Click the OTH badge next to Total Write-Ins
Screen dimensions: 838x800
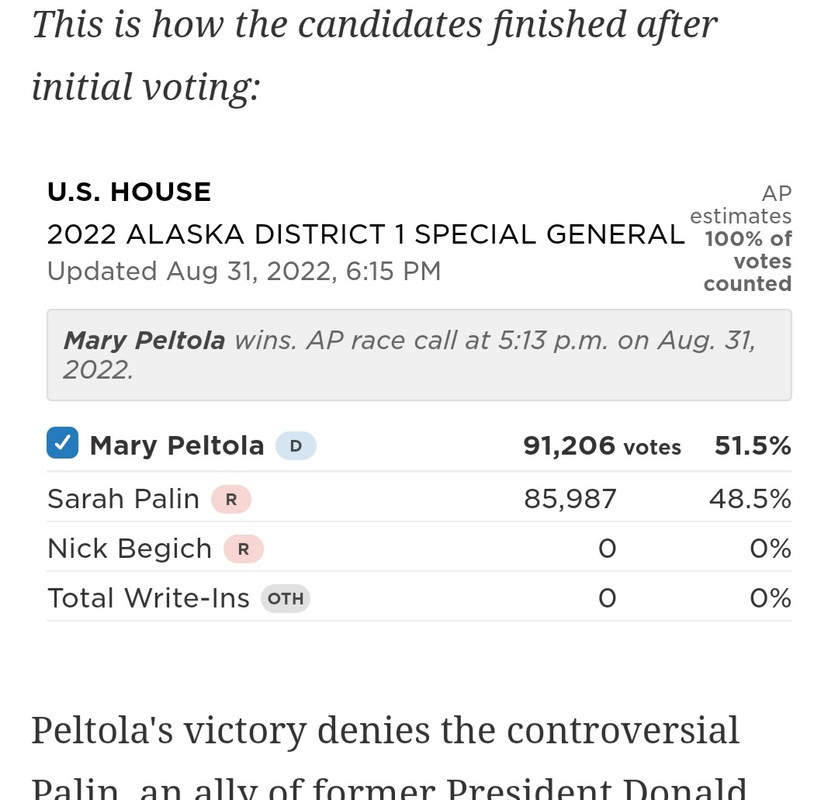285,598
